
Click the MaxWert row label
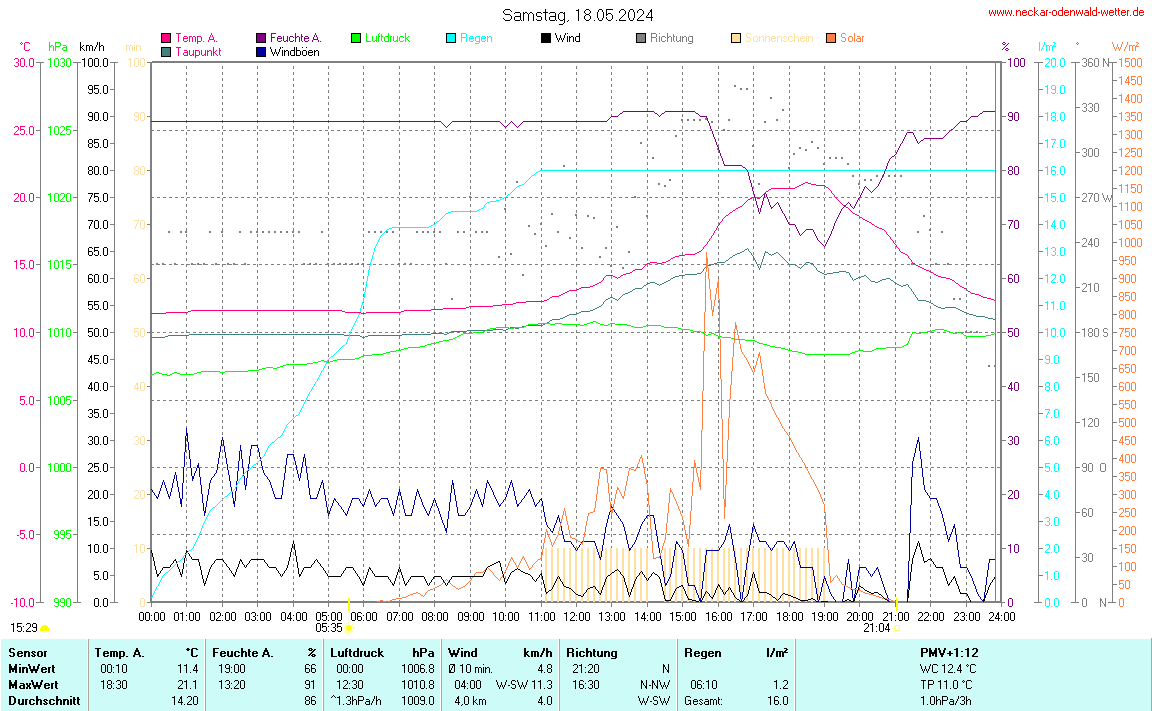pyautogui.click(x=32, y=685)
